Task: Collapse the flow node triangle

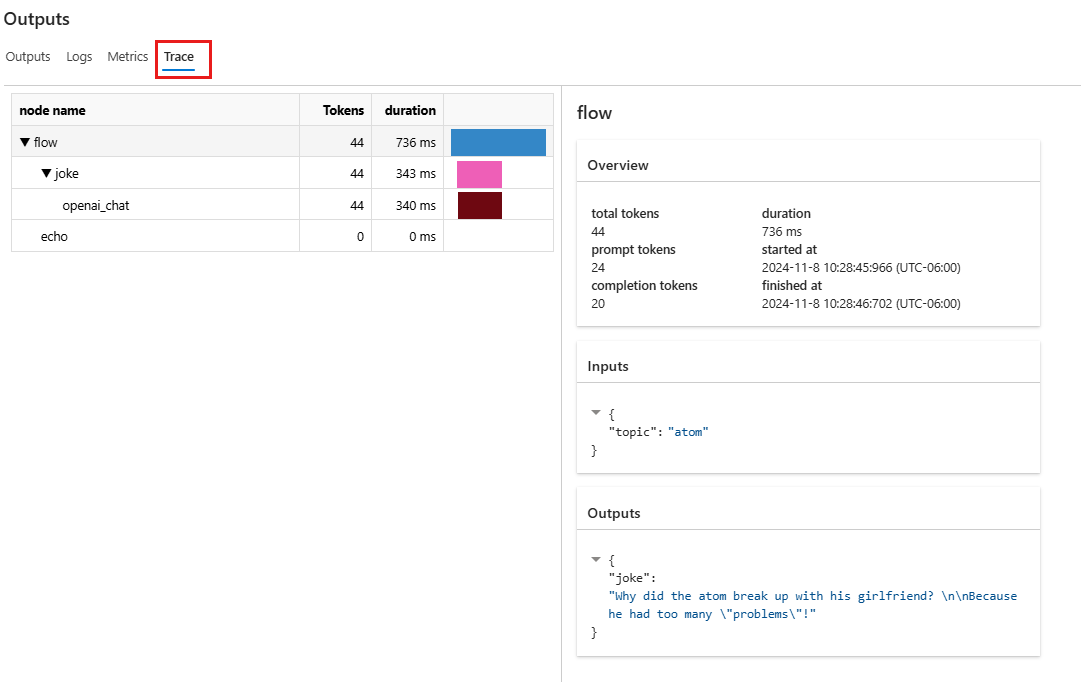Action: click(25, 143)
